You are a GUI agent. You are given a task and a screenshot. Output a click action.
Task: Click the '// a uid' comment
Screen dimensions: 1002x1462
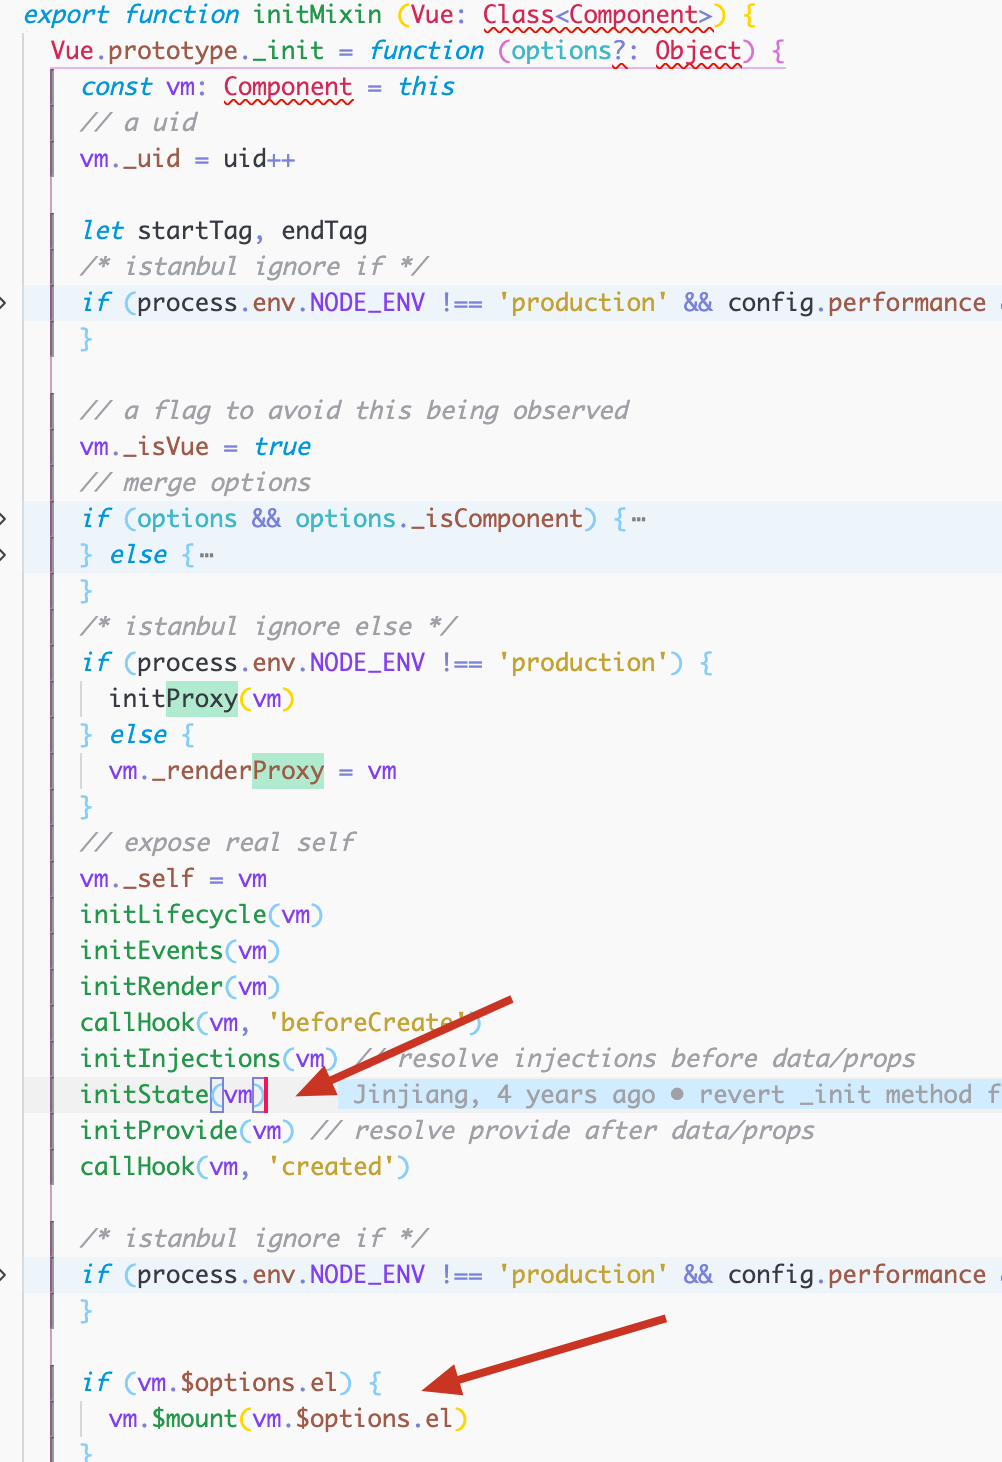(139, 123)
